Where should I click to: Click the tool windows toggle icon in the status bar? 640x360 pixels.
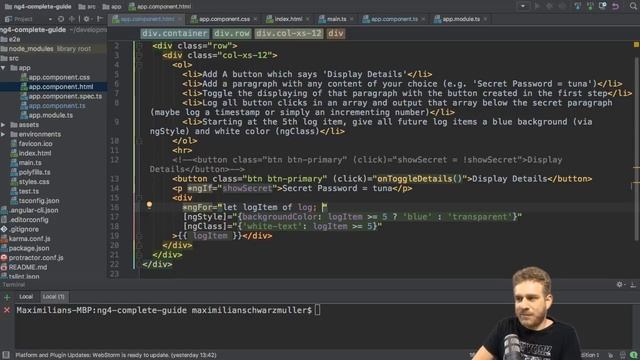click(6, 355)
